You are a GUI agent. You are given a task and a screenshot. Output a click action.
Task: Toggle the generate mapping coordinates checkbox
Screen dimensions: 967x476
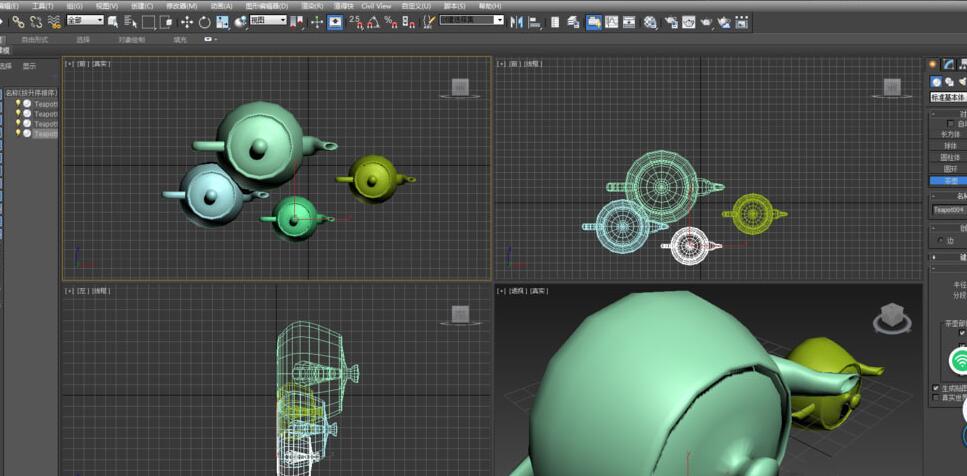point(936,388)
